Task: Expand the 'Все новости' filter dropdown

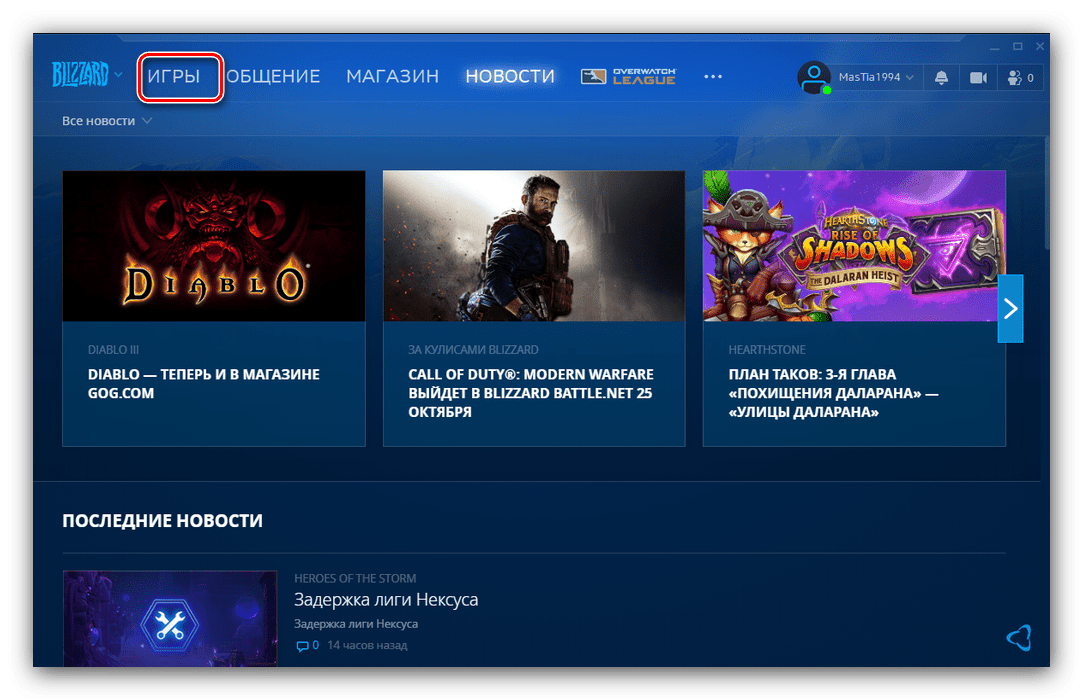Action: (x=107, y=121)
